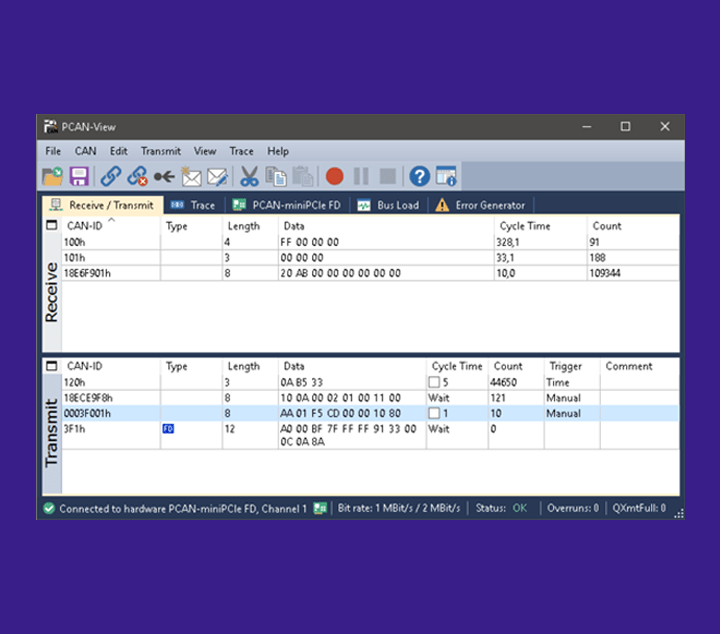720x634 pixels.
Task: Stop the trace recording
Action: pyautogui.click(x=388, y=176)
